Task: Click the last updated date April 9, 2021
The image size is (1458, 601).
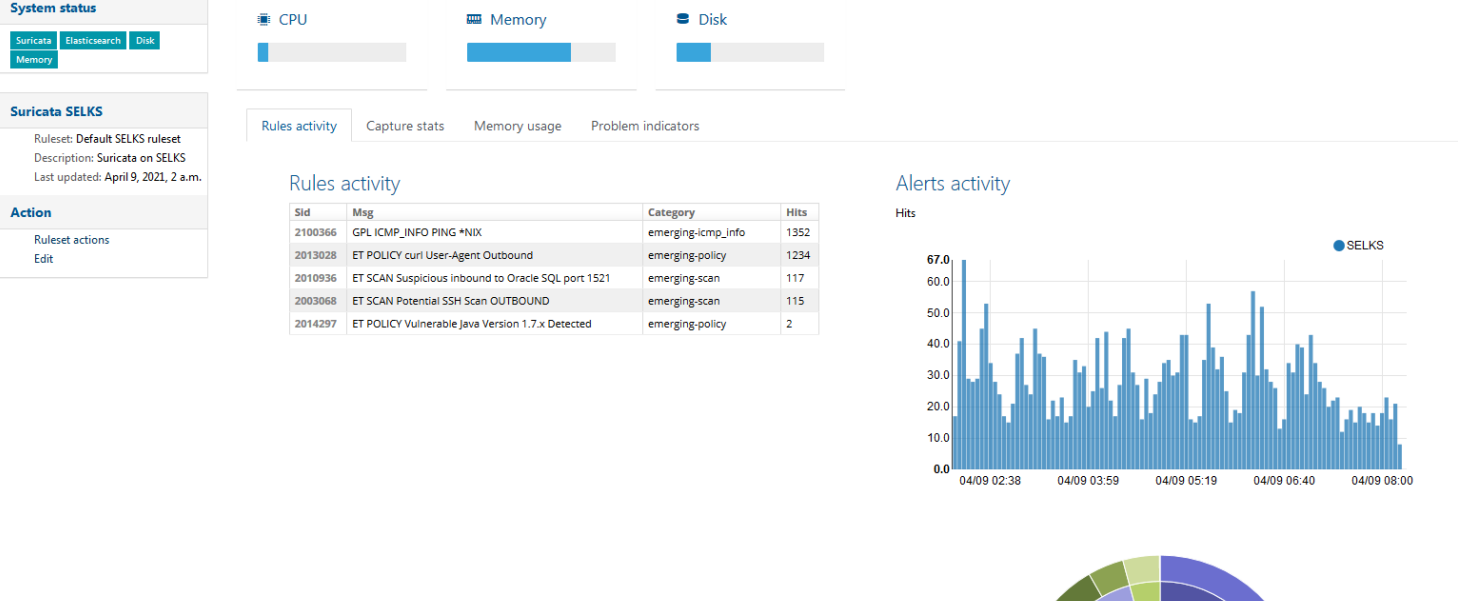Action: (154, 177)
